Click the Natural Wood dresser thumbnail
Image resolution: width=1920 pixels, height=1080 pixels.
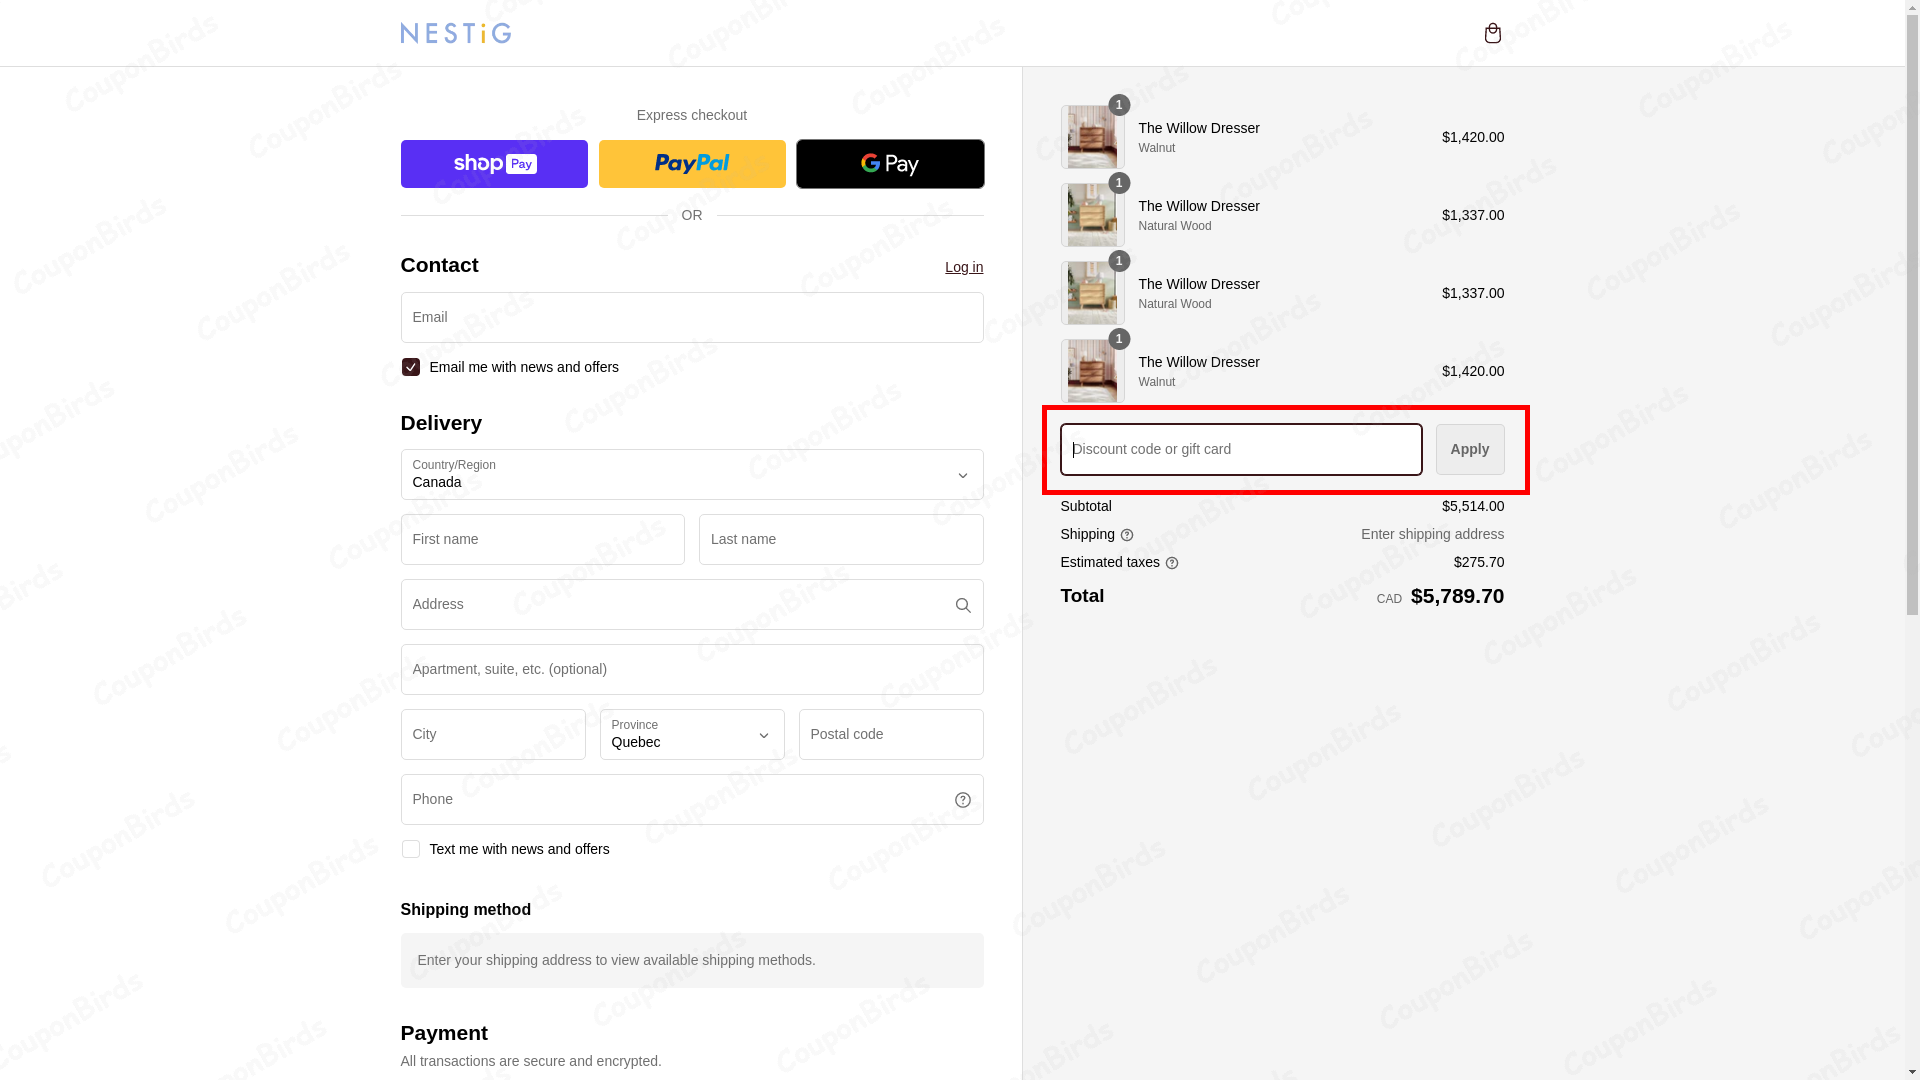point(1091,215)
